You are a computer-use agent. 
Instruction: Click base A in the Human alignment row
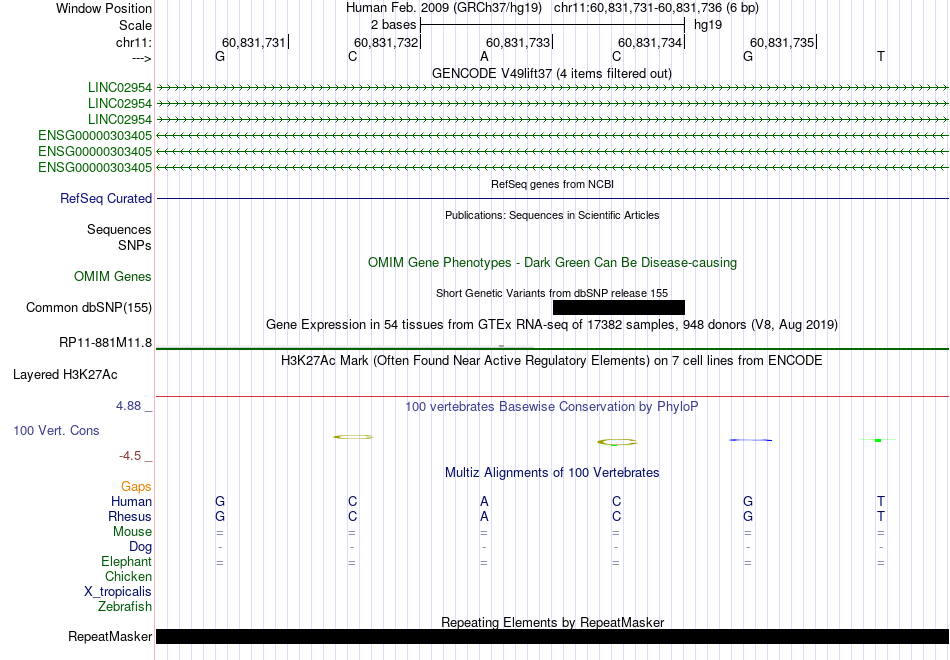pos(484,501)
